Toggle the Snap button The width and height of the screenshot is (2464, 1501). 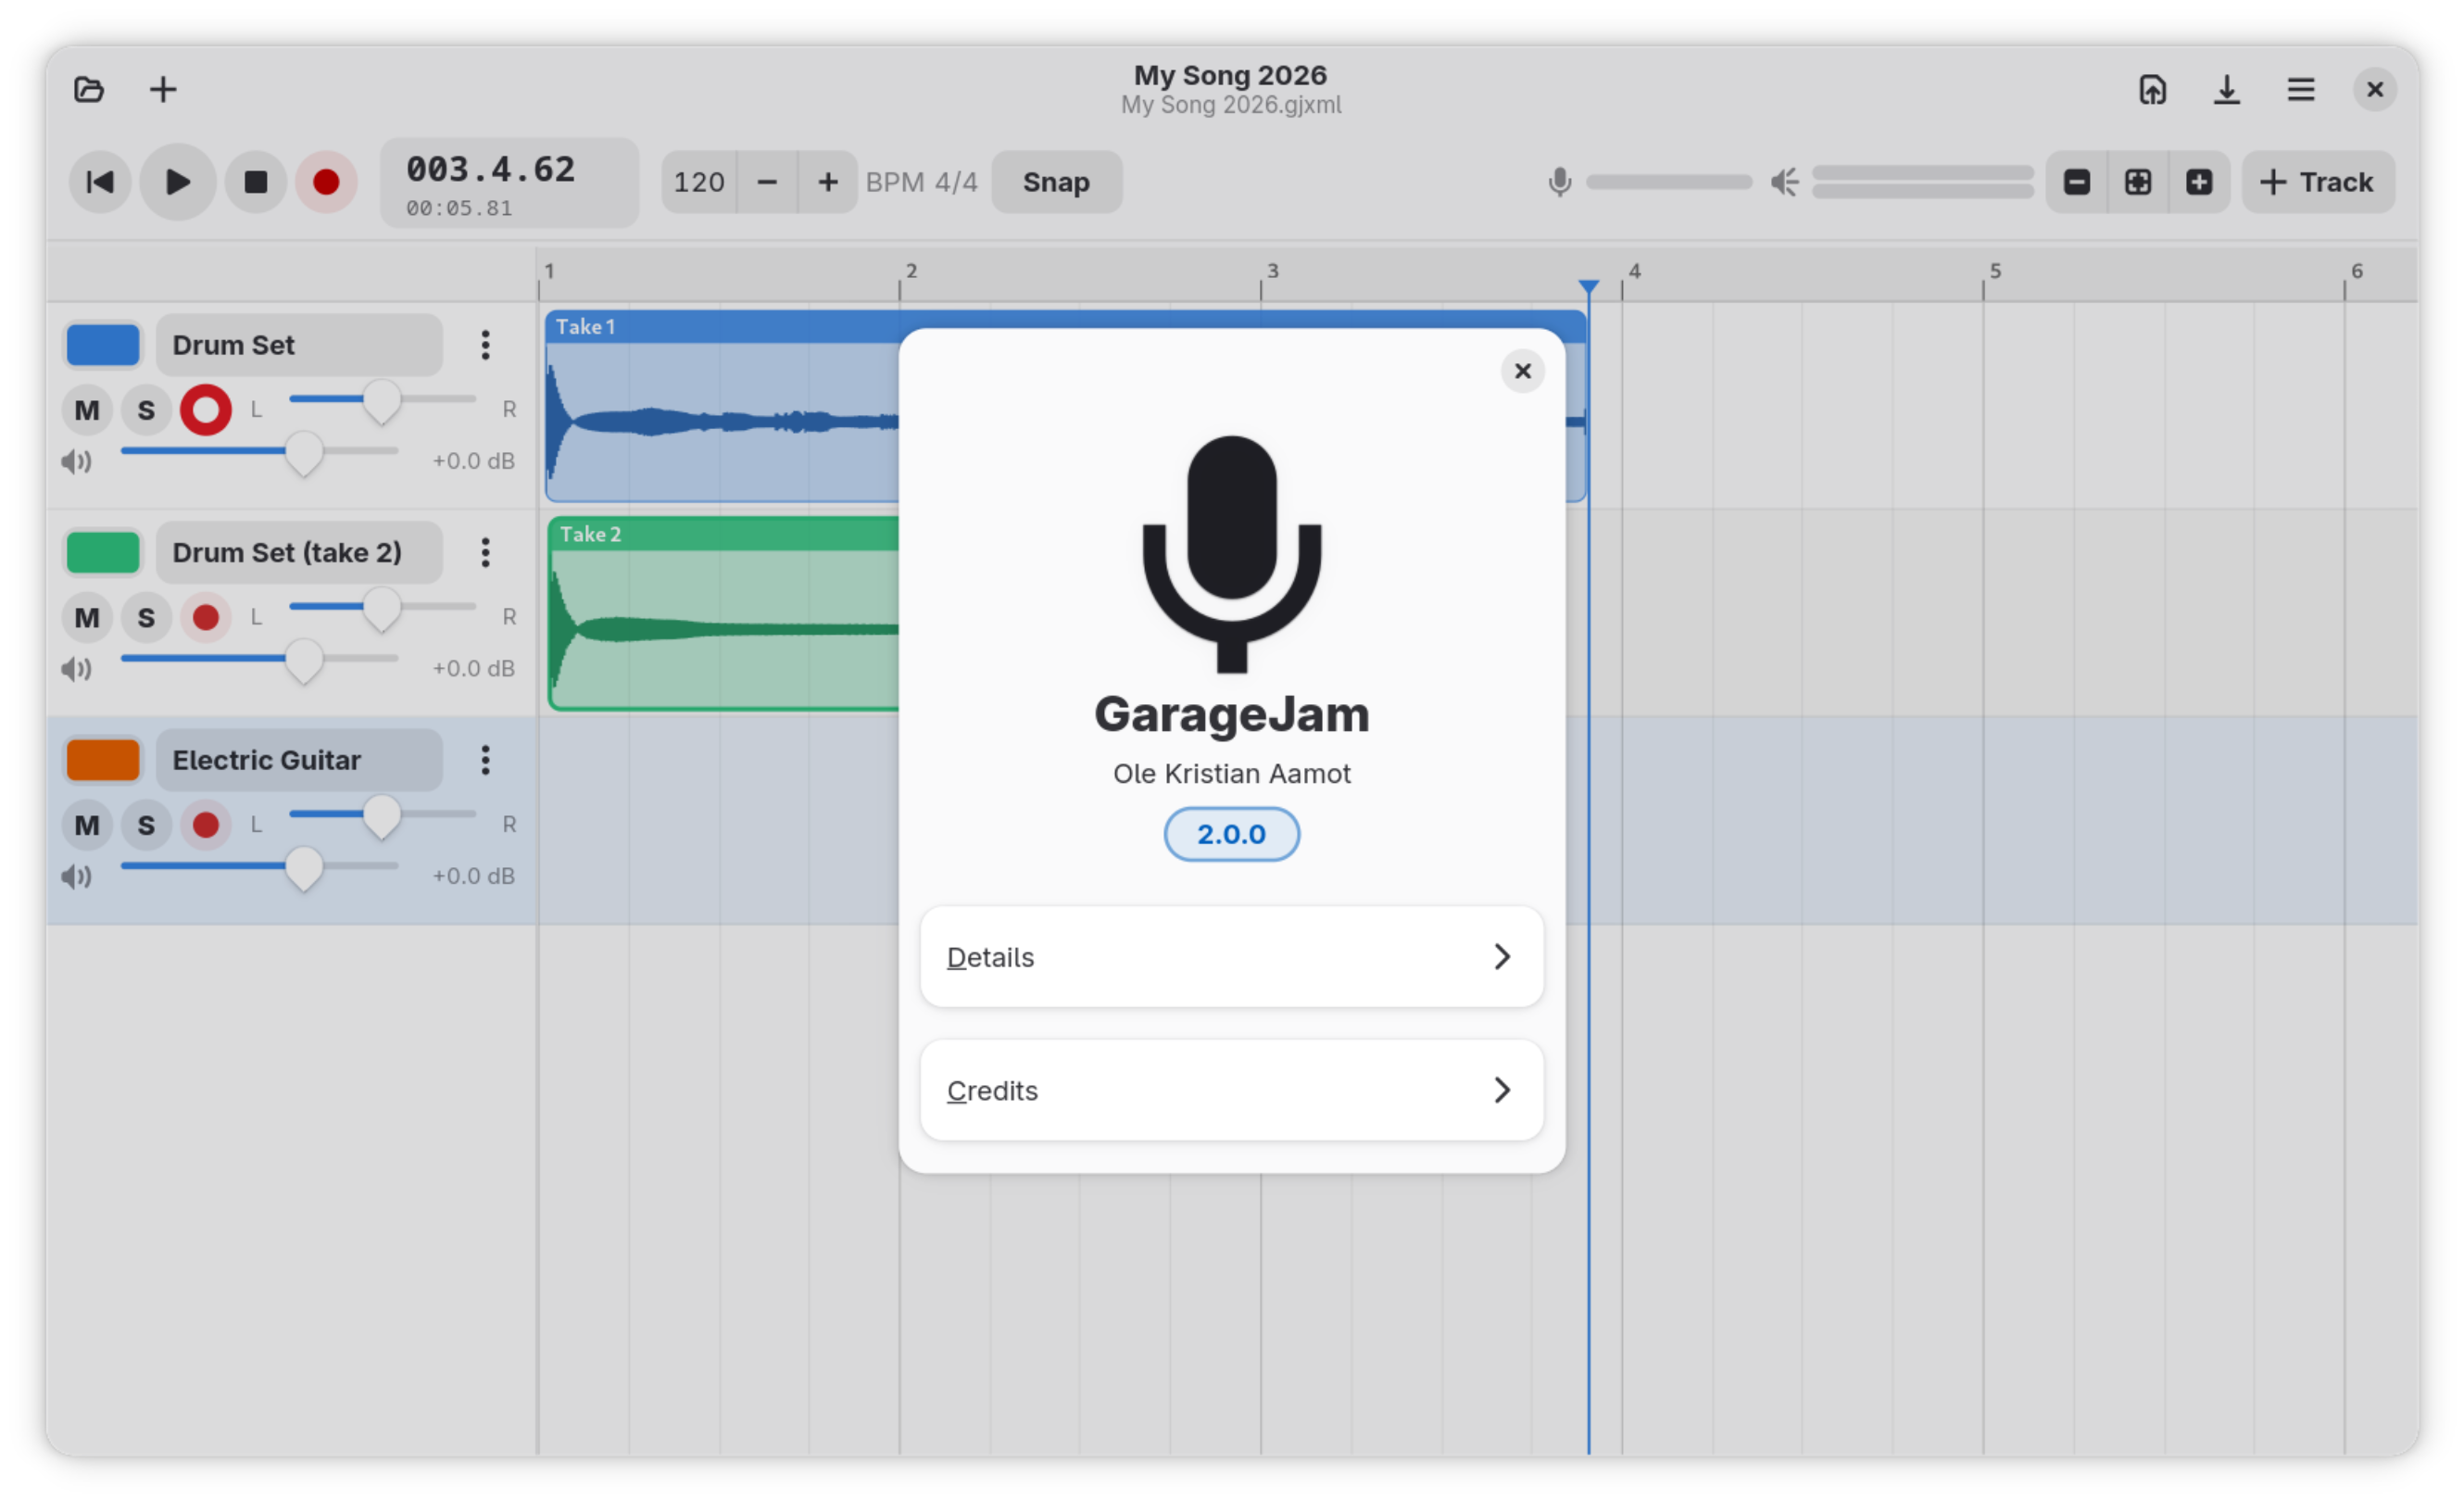pyautogui.click(x=1056, y=182)
